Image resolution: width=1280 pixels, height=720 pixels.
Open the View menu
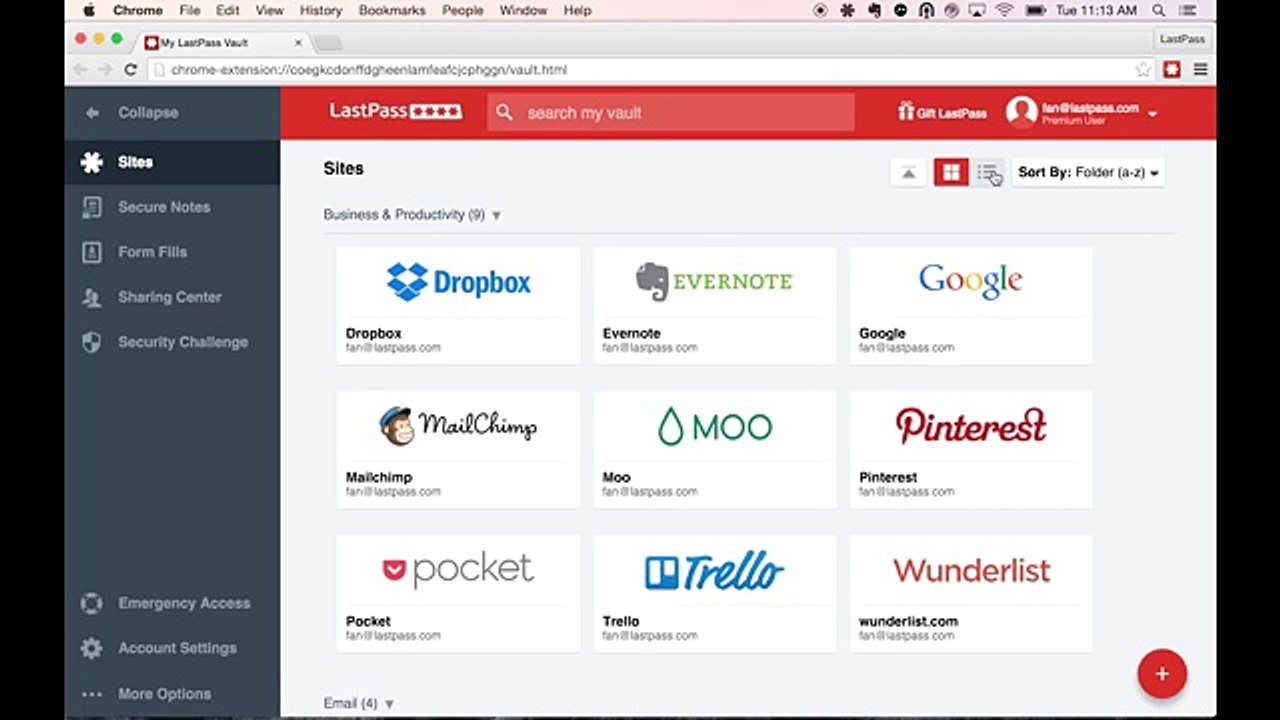[270, 10]
